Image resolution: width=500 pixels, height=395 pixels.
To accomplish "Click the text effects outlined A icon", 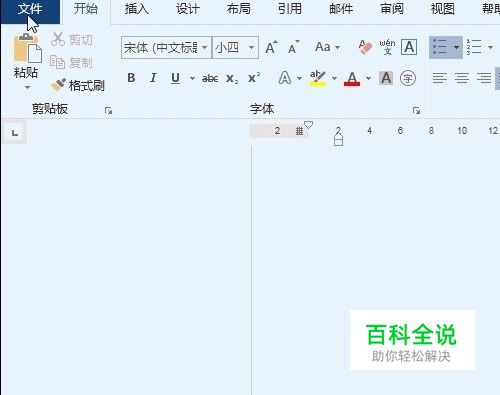I will pos(285,78).
